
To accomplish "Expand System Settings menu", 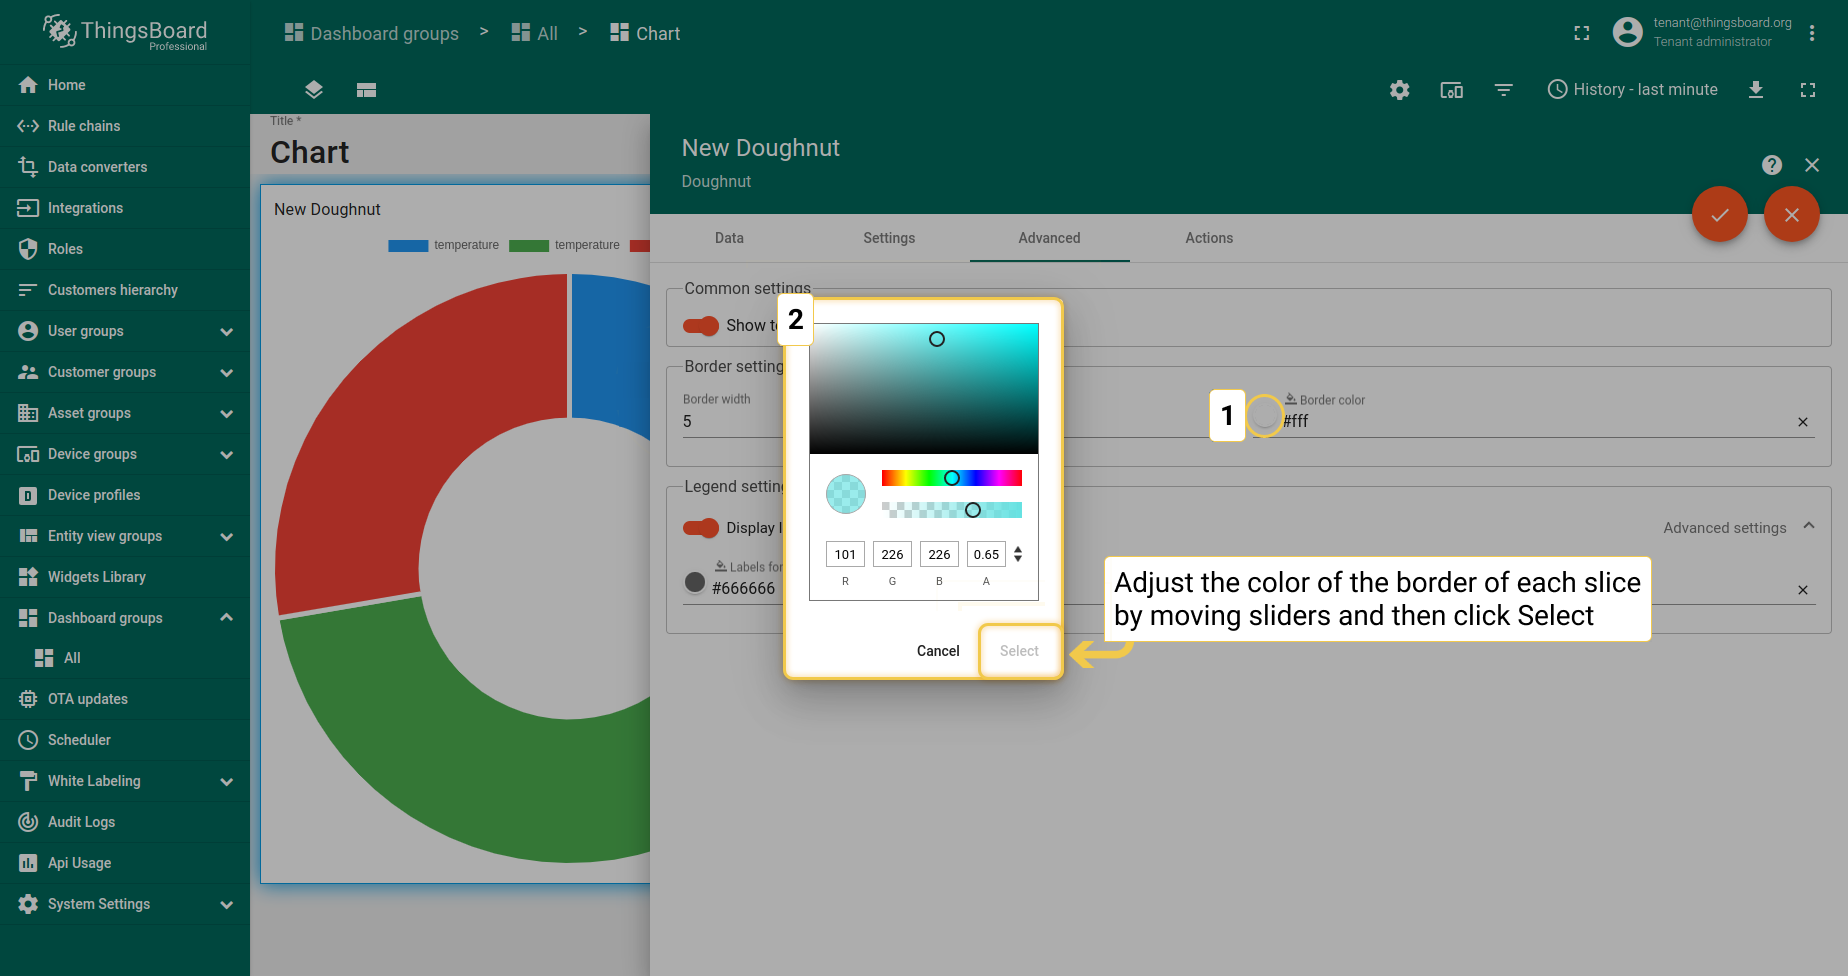I will pos(226,905).
